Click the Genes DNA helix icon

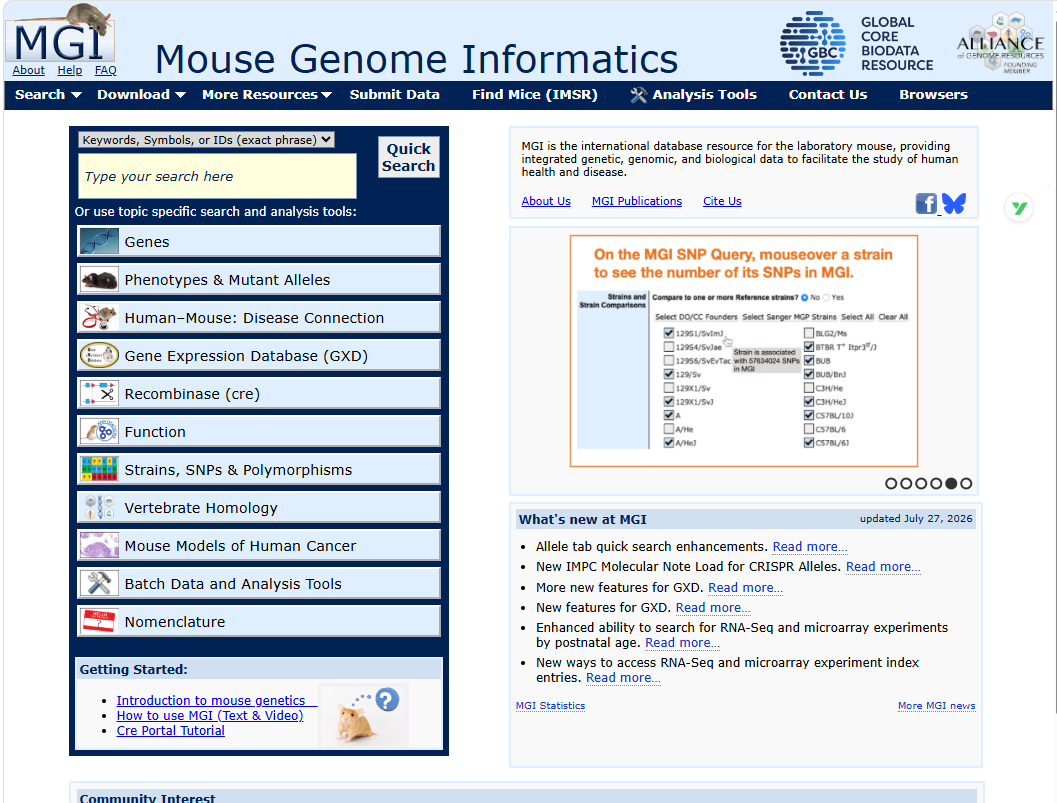tap(99, 241)
